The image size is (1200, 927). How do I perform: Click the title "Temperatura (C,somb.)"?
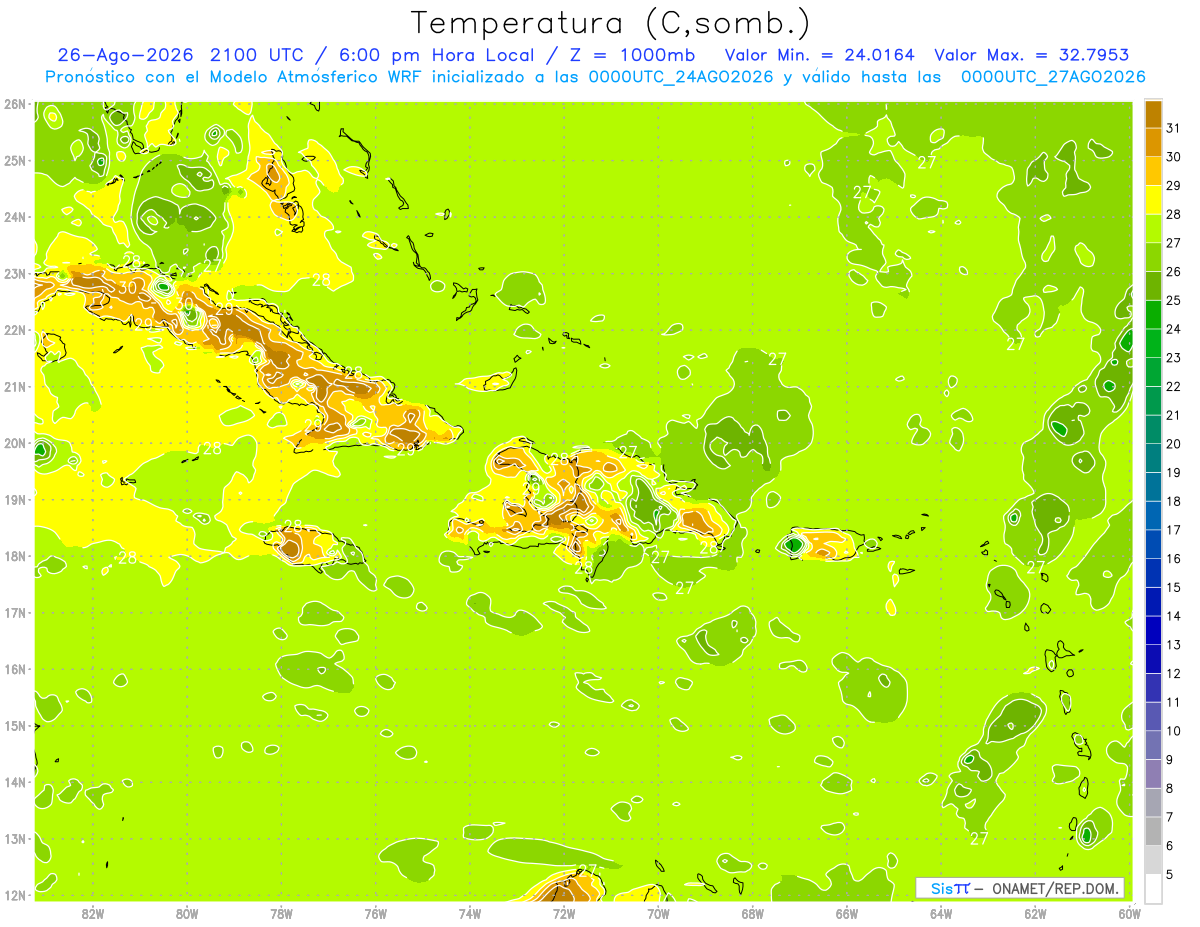[611, 22]
